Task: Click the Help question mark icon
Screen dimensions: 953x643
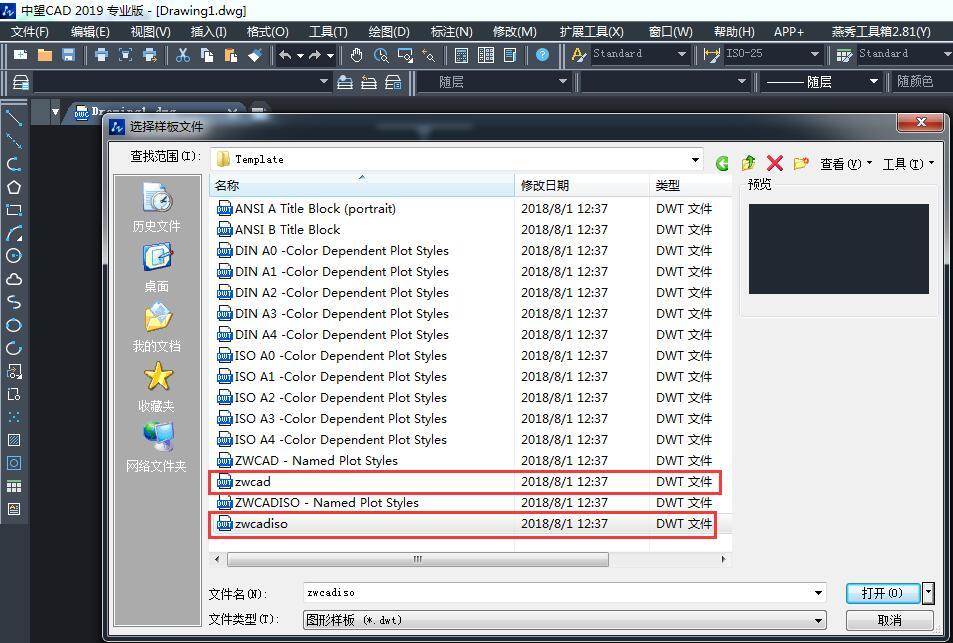Action: [542, 55]
